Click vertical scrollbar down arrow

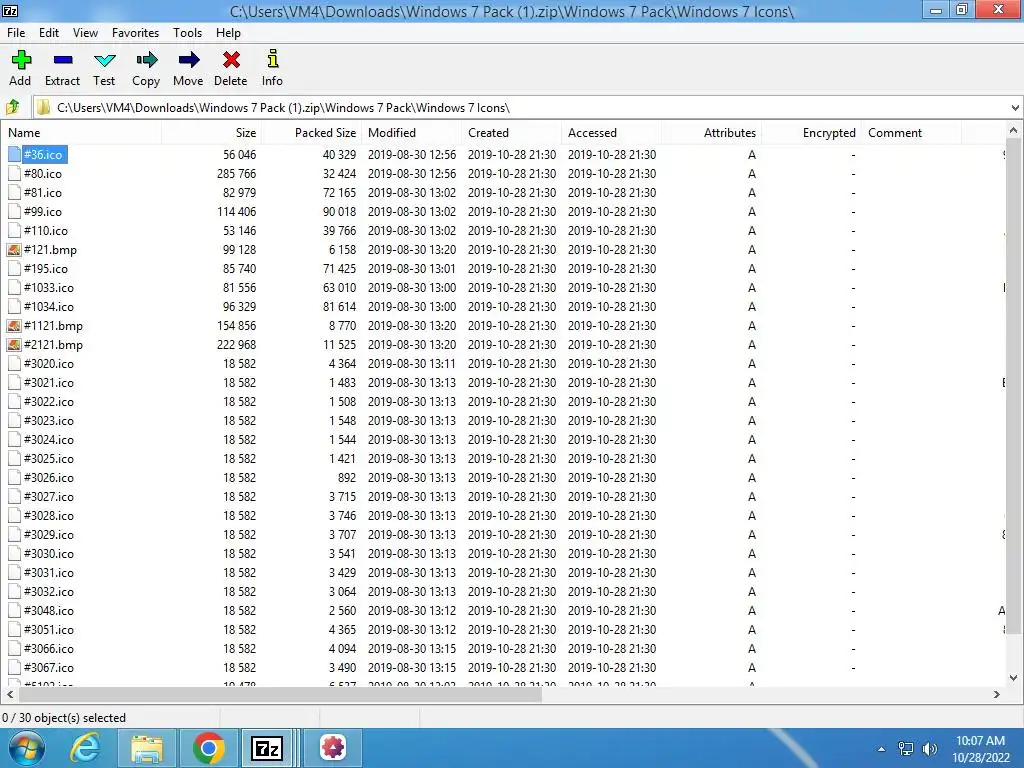click(x=1014, y=678)
